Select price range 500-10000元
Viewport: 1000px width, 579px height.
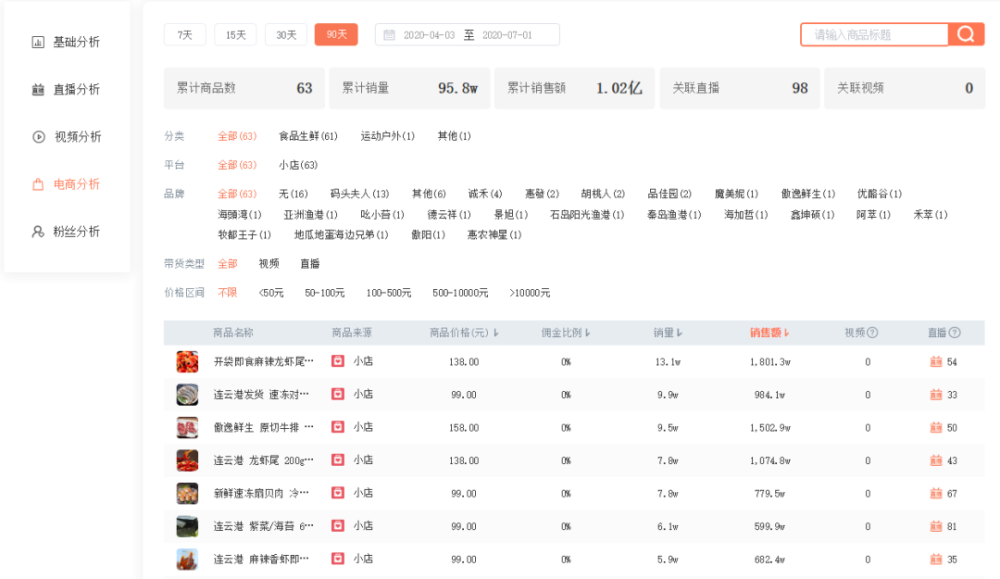click(460, 293)
